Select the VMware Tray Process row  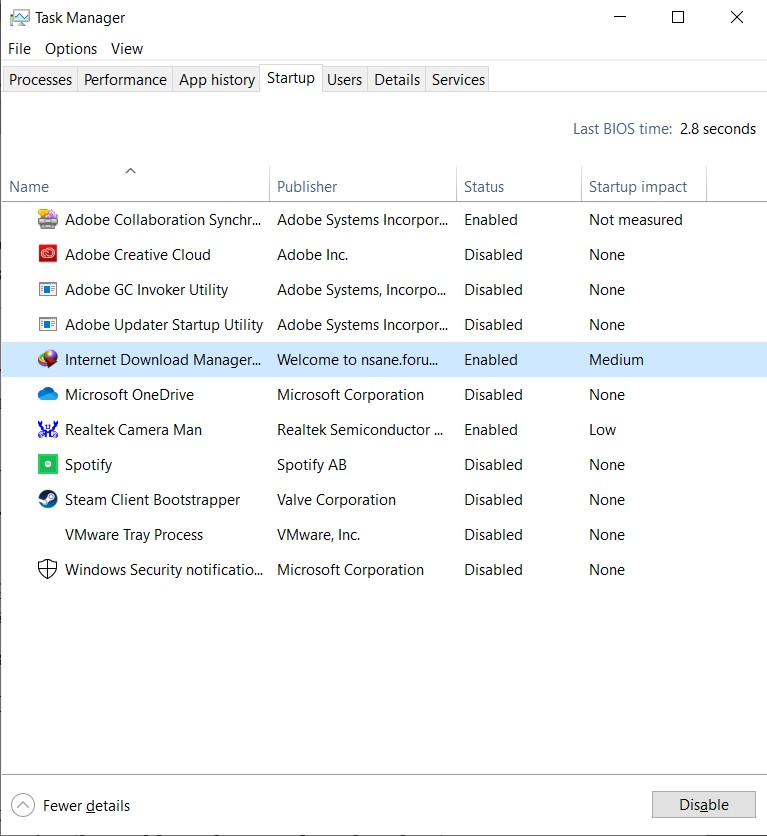(x=134, y=535)
